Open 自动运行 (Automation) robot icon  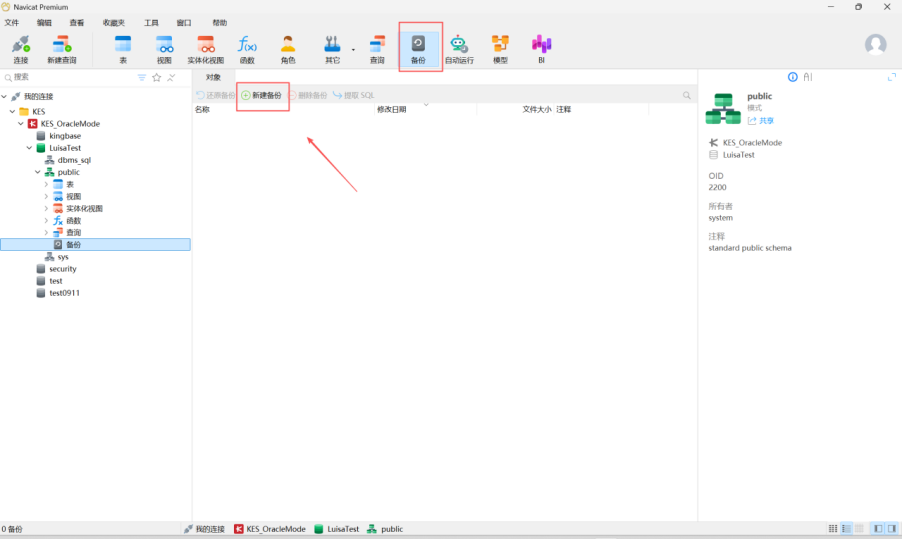point(459,48)
